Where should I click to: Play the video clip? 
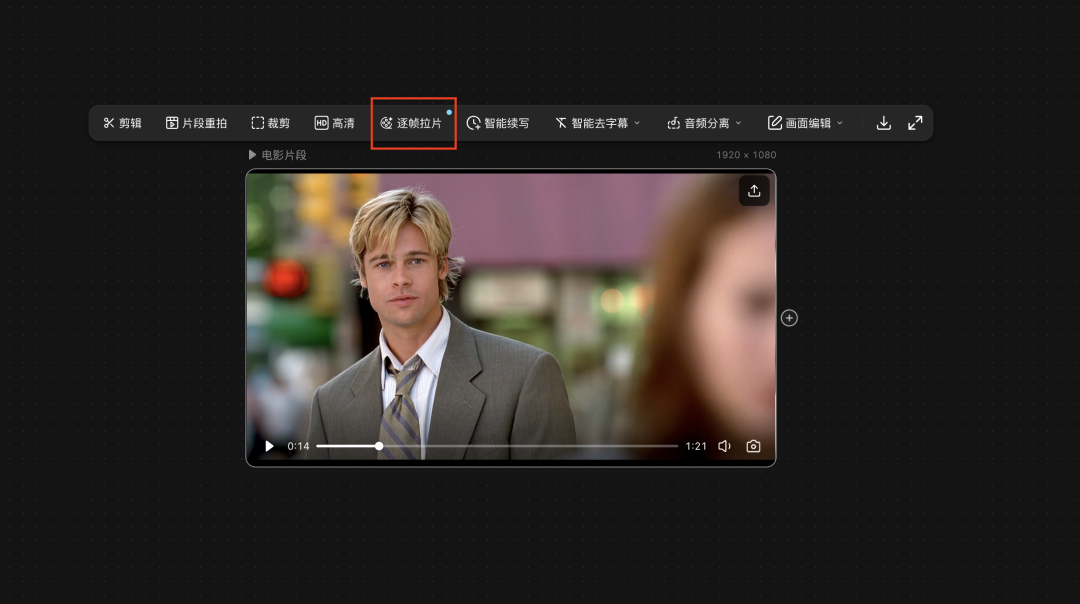coord(269,446)
